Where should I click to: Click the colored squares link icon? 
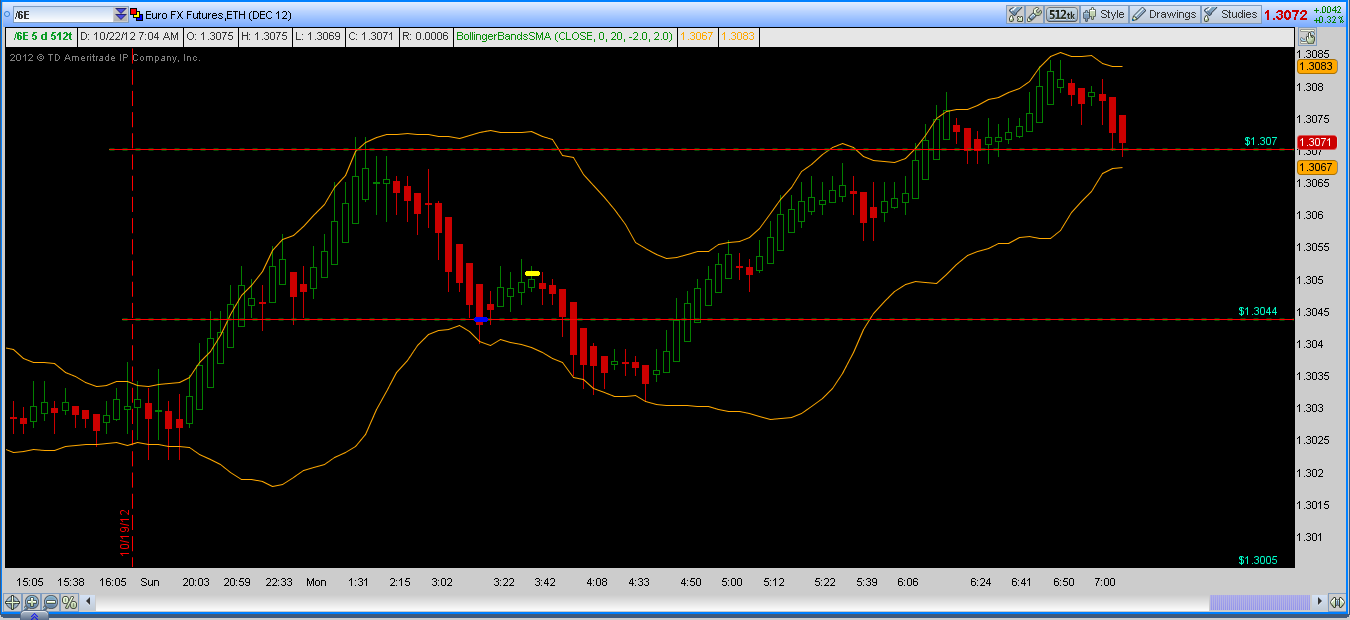[x=137, y=14]
